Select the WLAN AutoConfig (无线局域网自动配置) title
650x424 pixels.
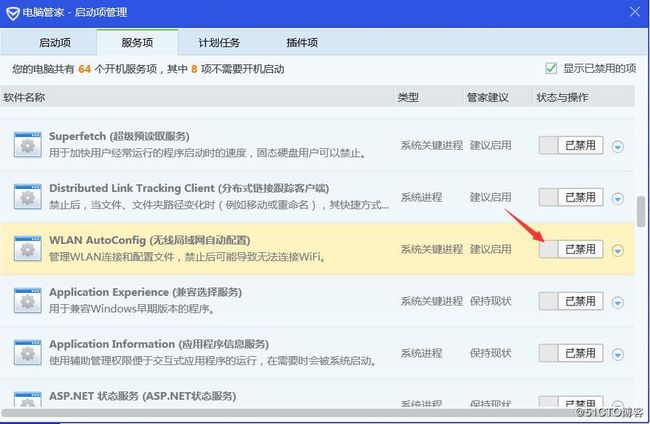[150, 240]
